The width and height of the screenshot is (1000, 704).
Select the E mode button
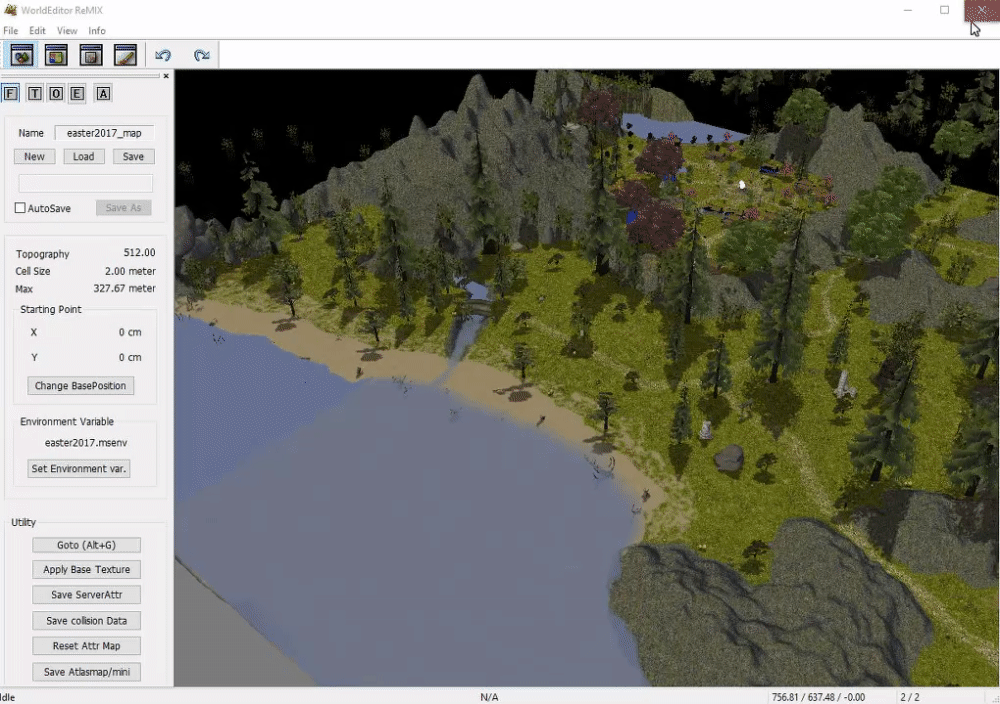(x=77, y=94)
